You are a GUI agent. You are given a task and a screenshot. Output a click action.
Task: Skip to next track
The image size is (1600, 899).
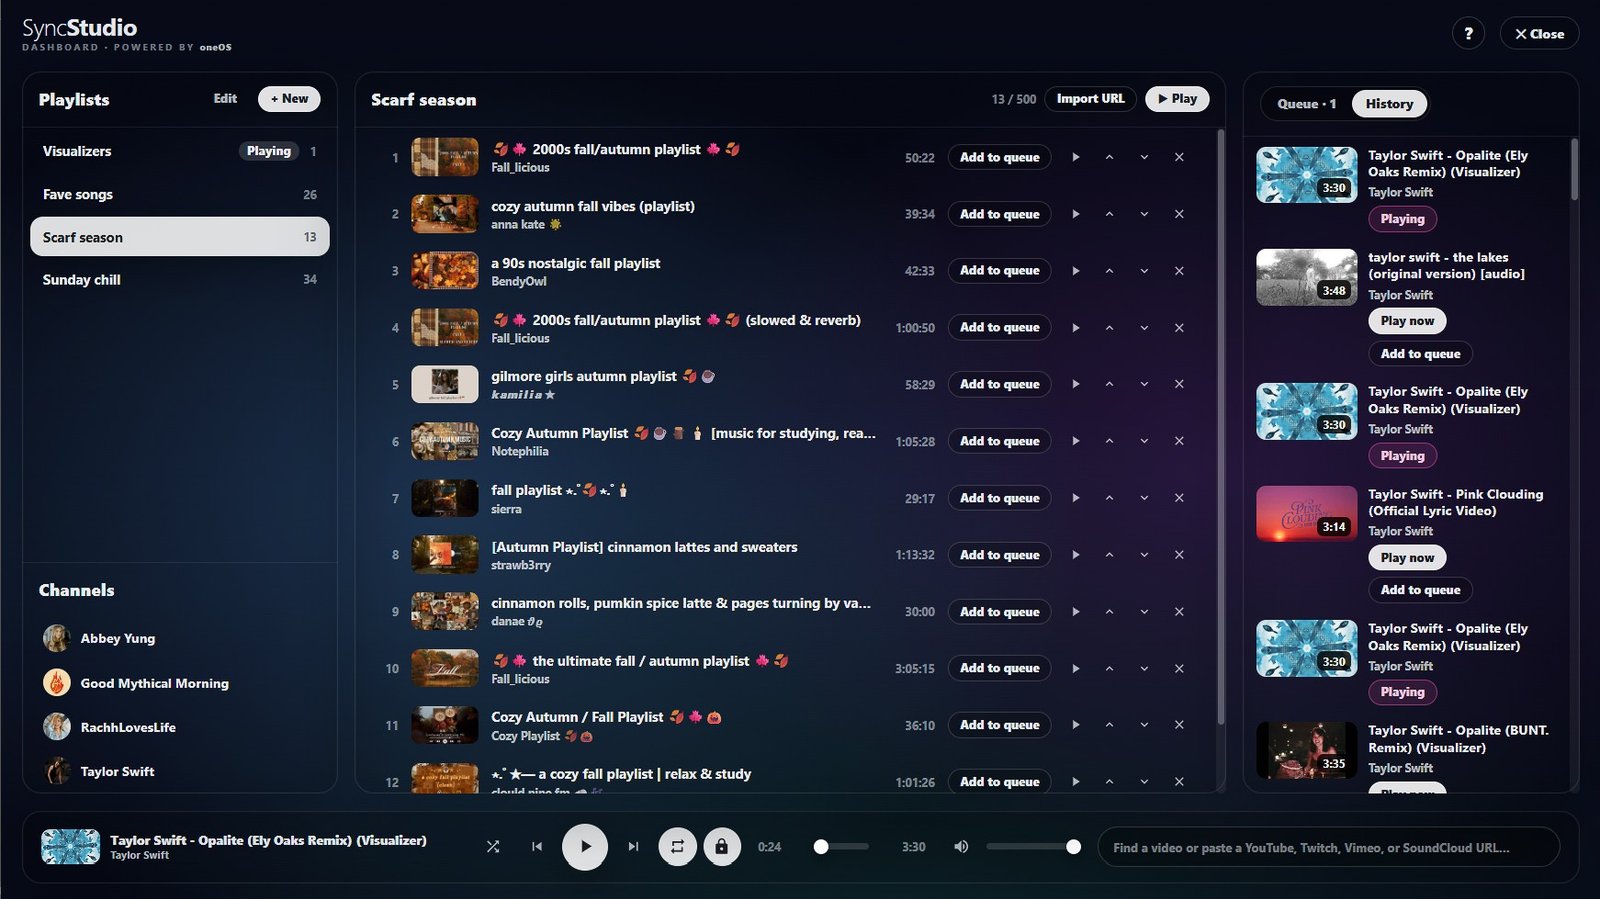633,847
